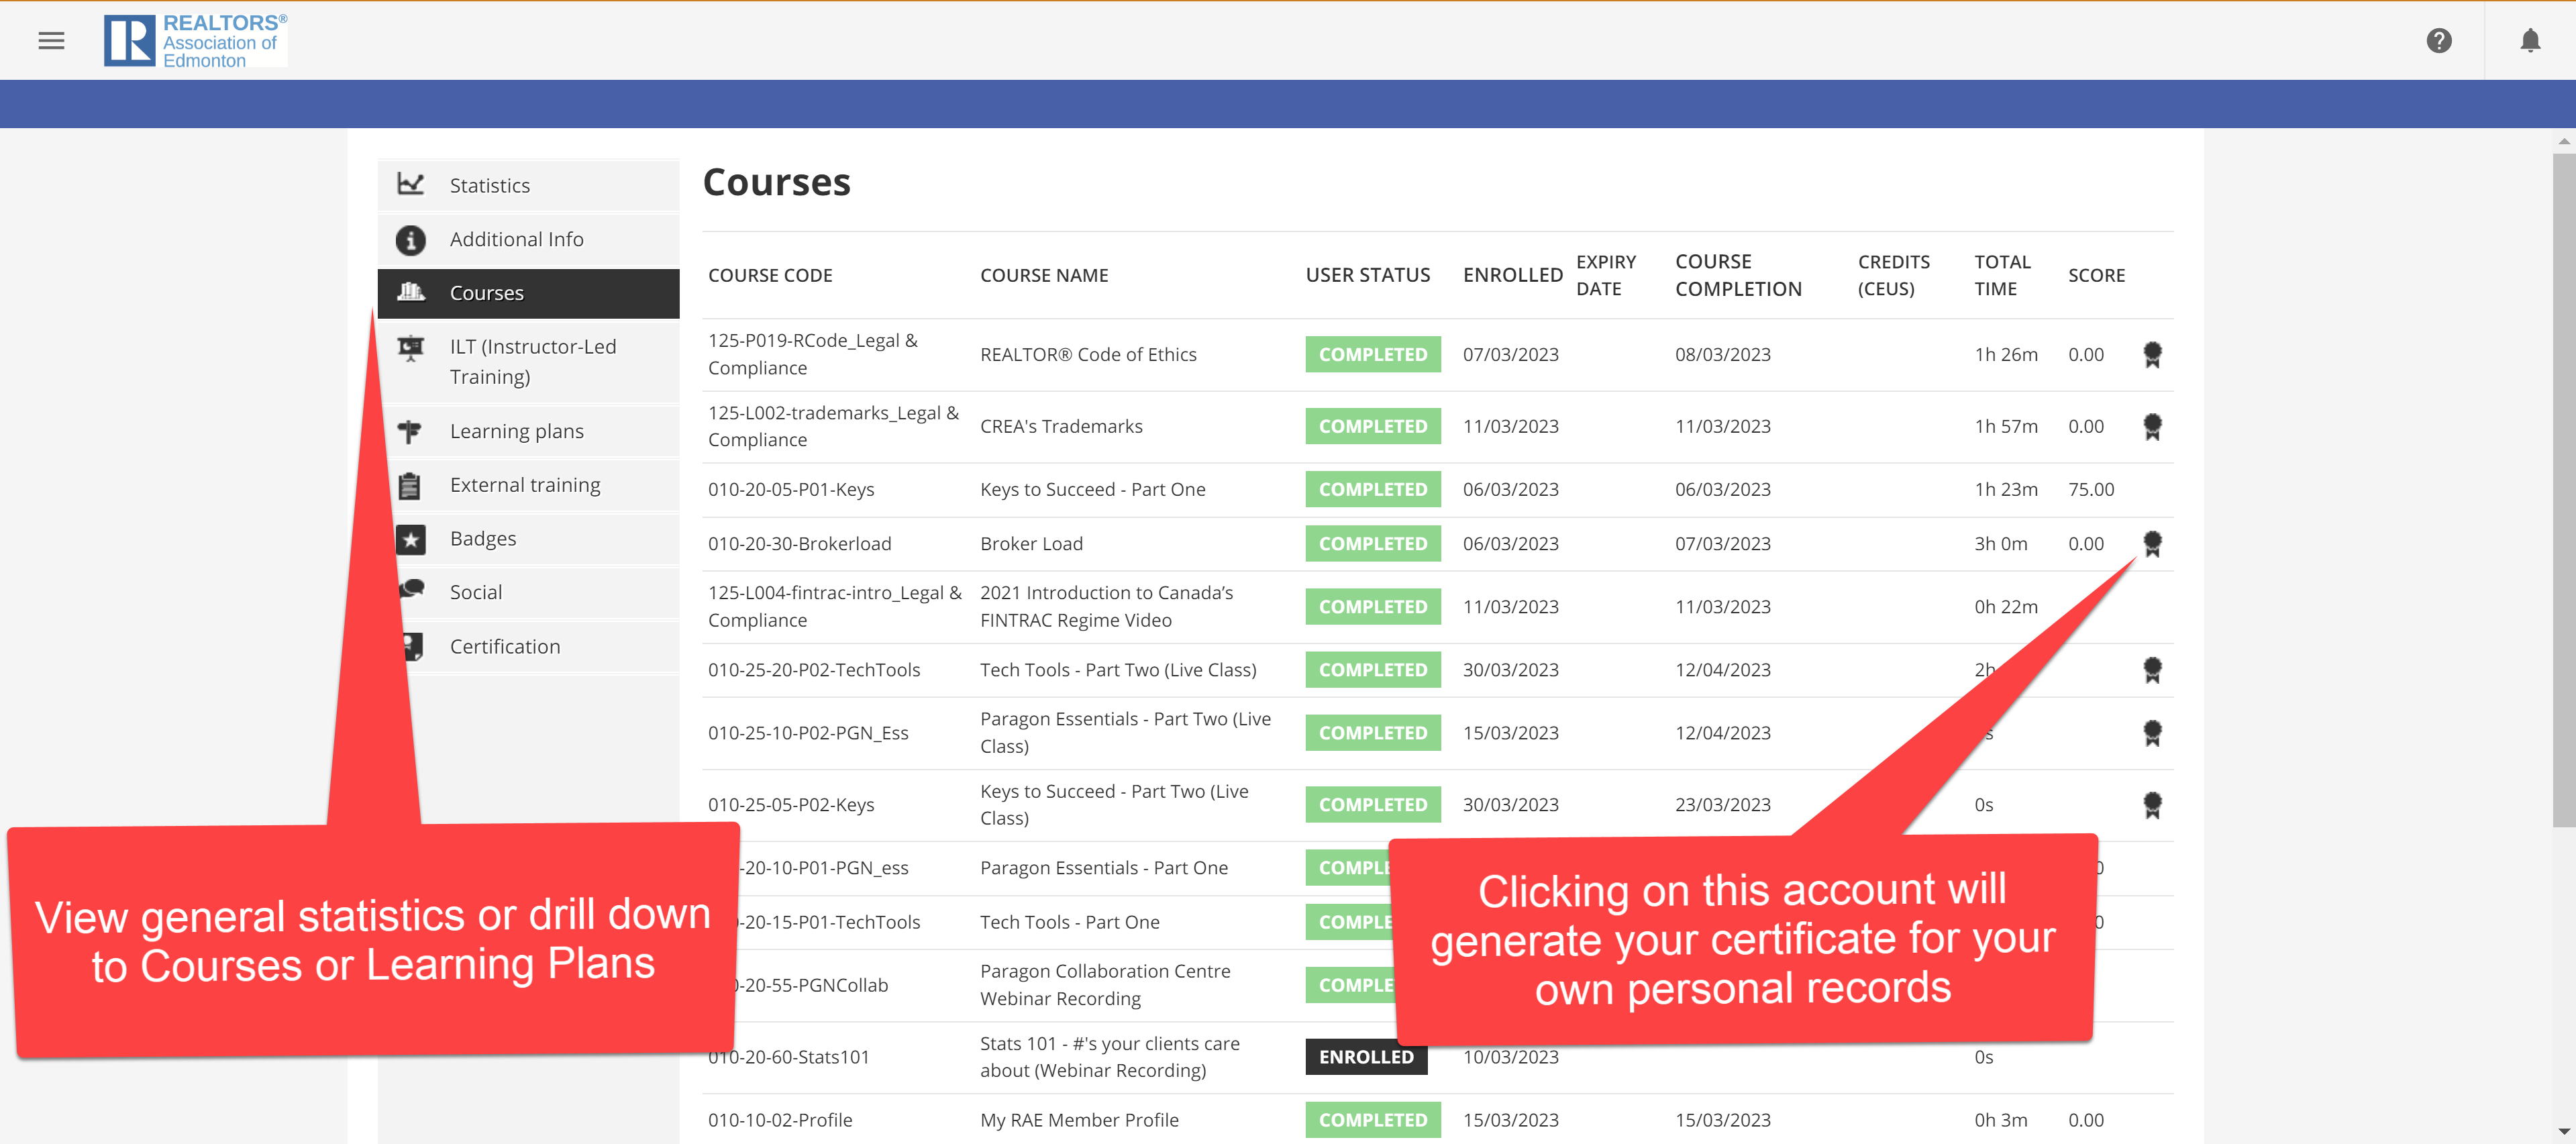This screenshot has height=1144, width=2576.
Task: Open the Additional Info section
Action: pos(528,239)
